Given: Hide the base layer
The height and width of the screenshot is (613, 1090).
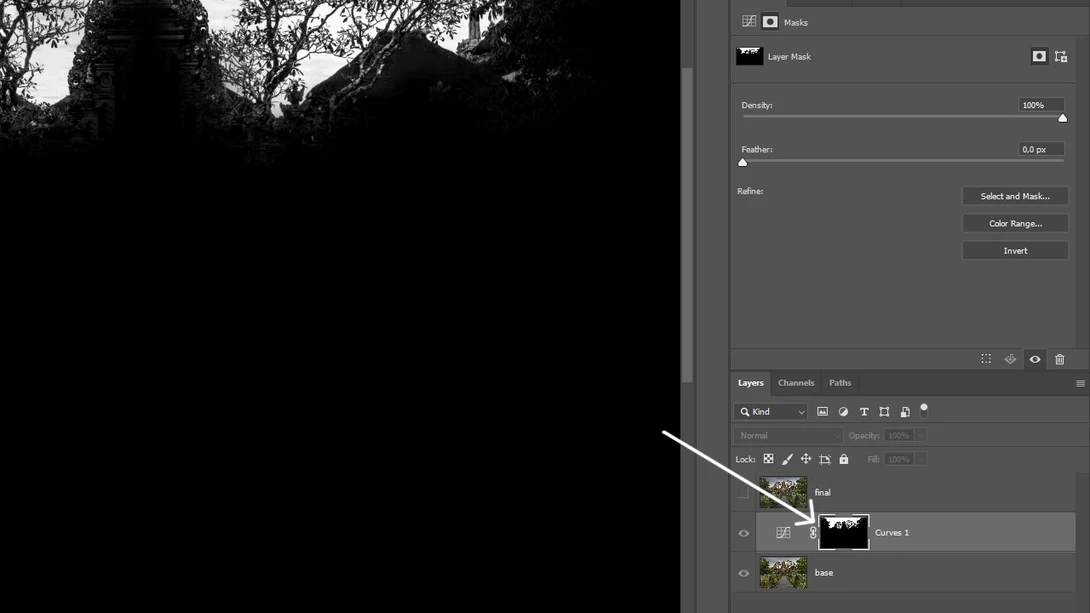Looking at the screenshot, I should (x=743, y=572).
